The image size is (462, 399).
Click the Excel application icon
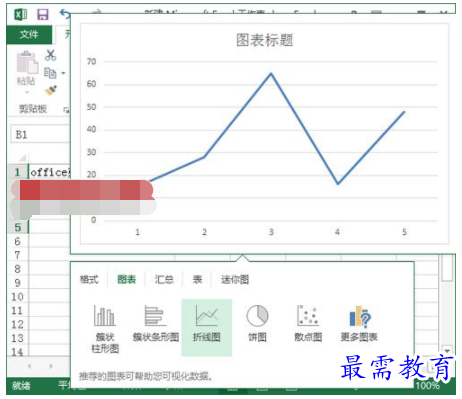point(21,14)
